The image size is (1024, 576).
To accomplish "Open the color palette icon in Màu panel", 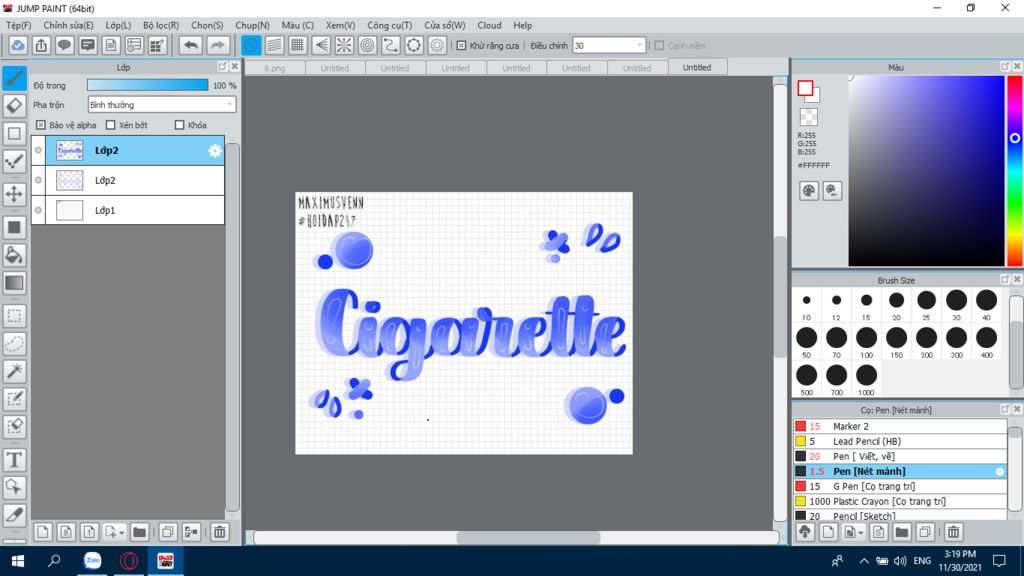I will coord(808,191).
